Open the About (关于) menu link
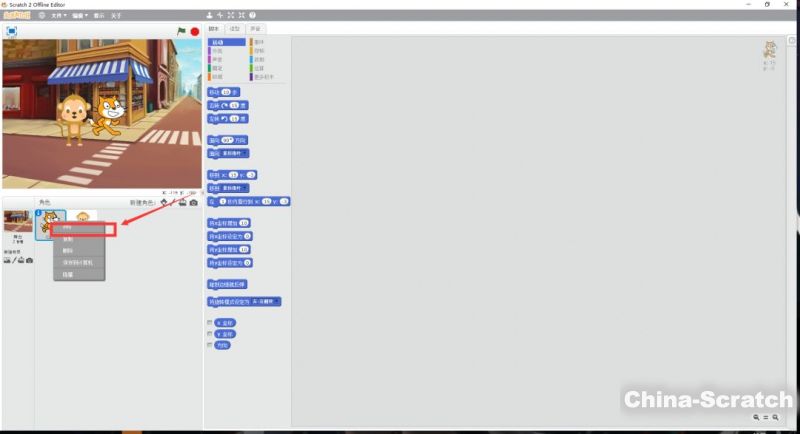The height and width of the screenshot is (434, 800). coord(116,16)
